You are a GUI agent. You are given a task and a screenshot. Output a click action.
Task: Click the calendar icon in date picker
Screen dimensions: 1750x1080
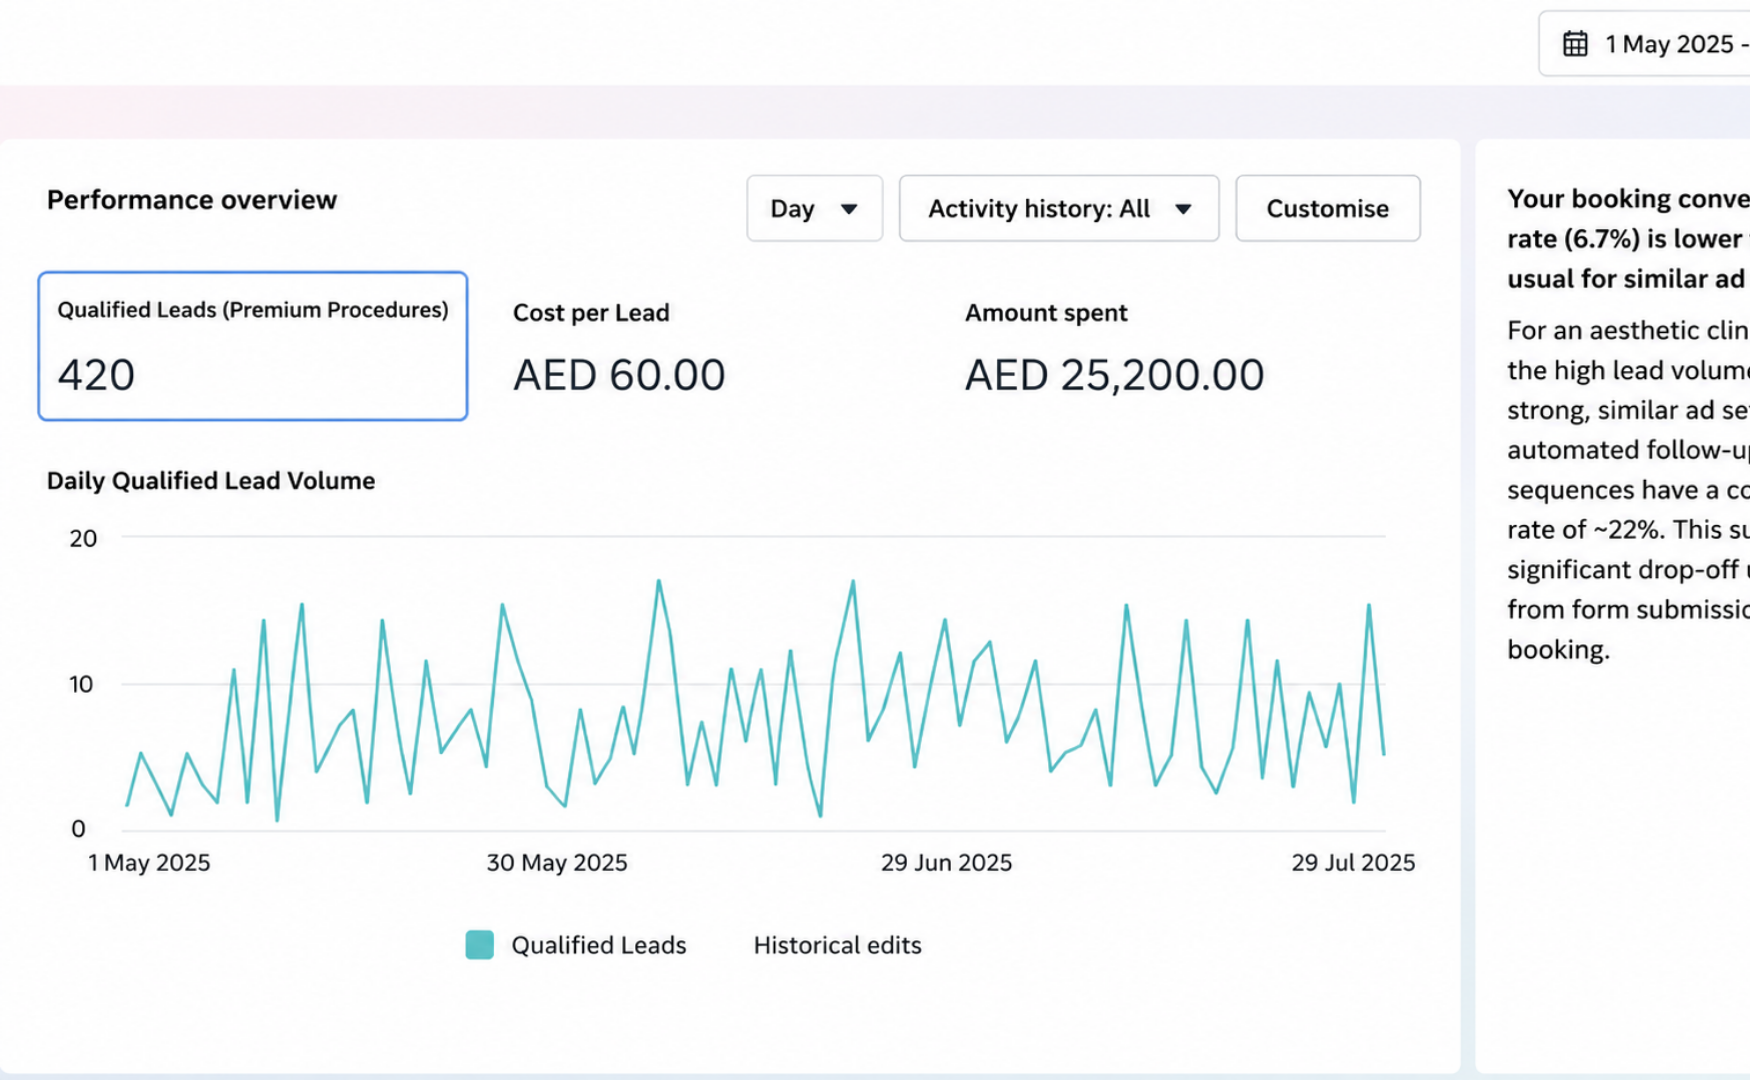pyautogui.click(x=1575, y=44)
